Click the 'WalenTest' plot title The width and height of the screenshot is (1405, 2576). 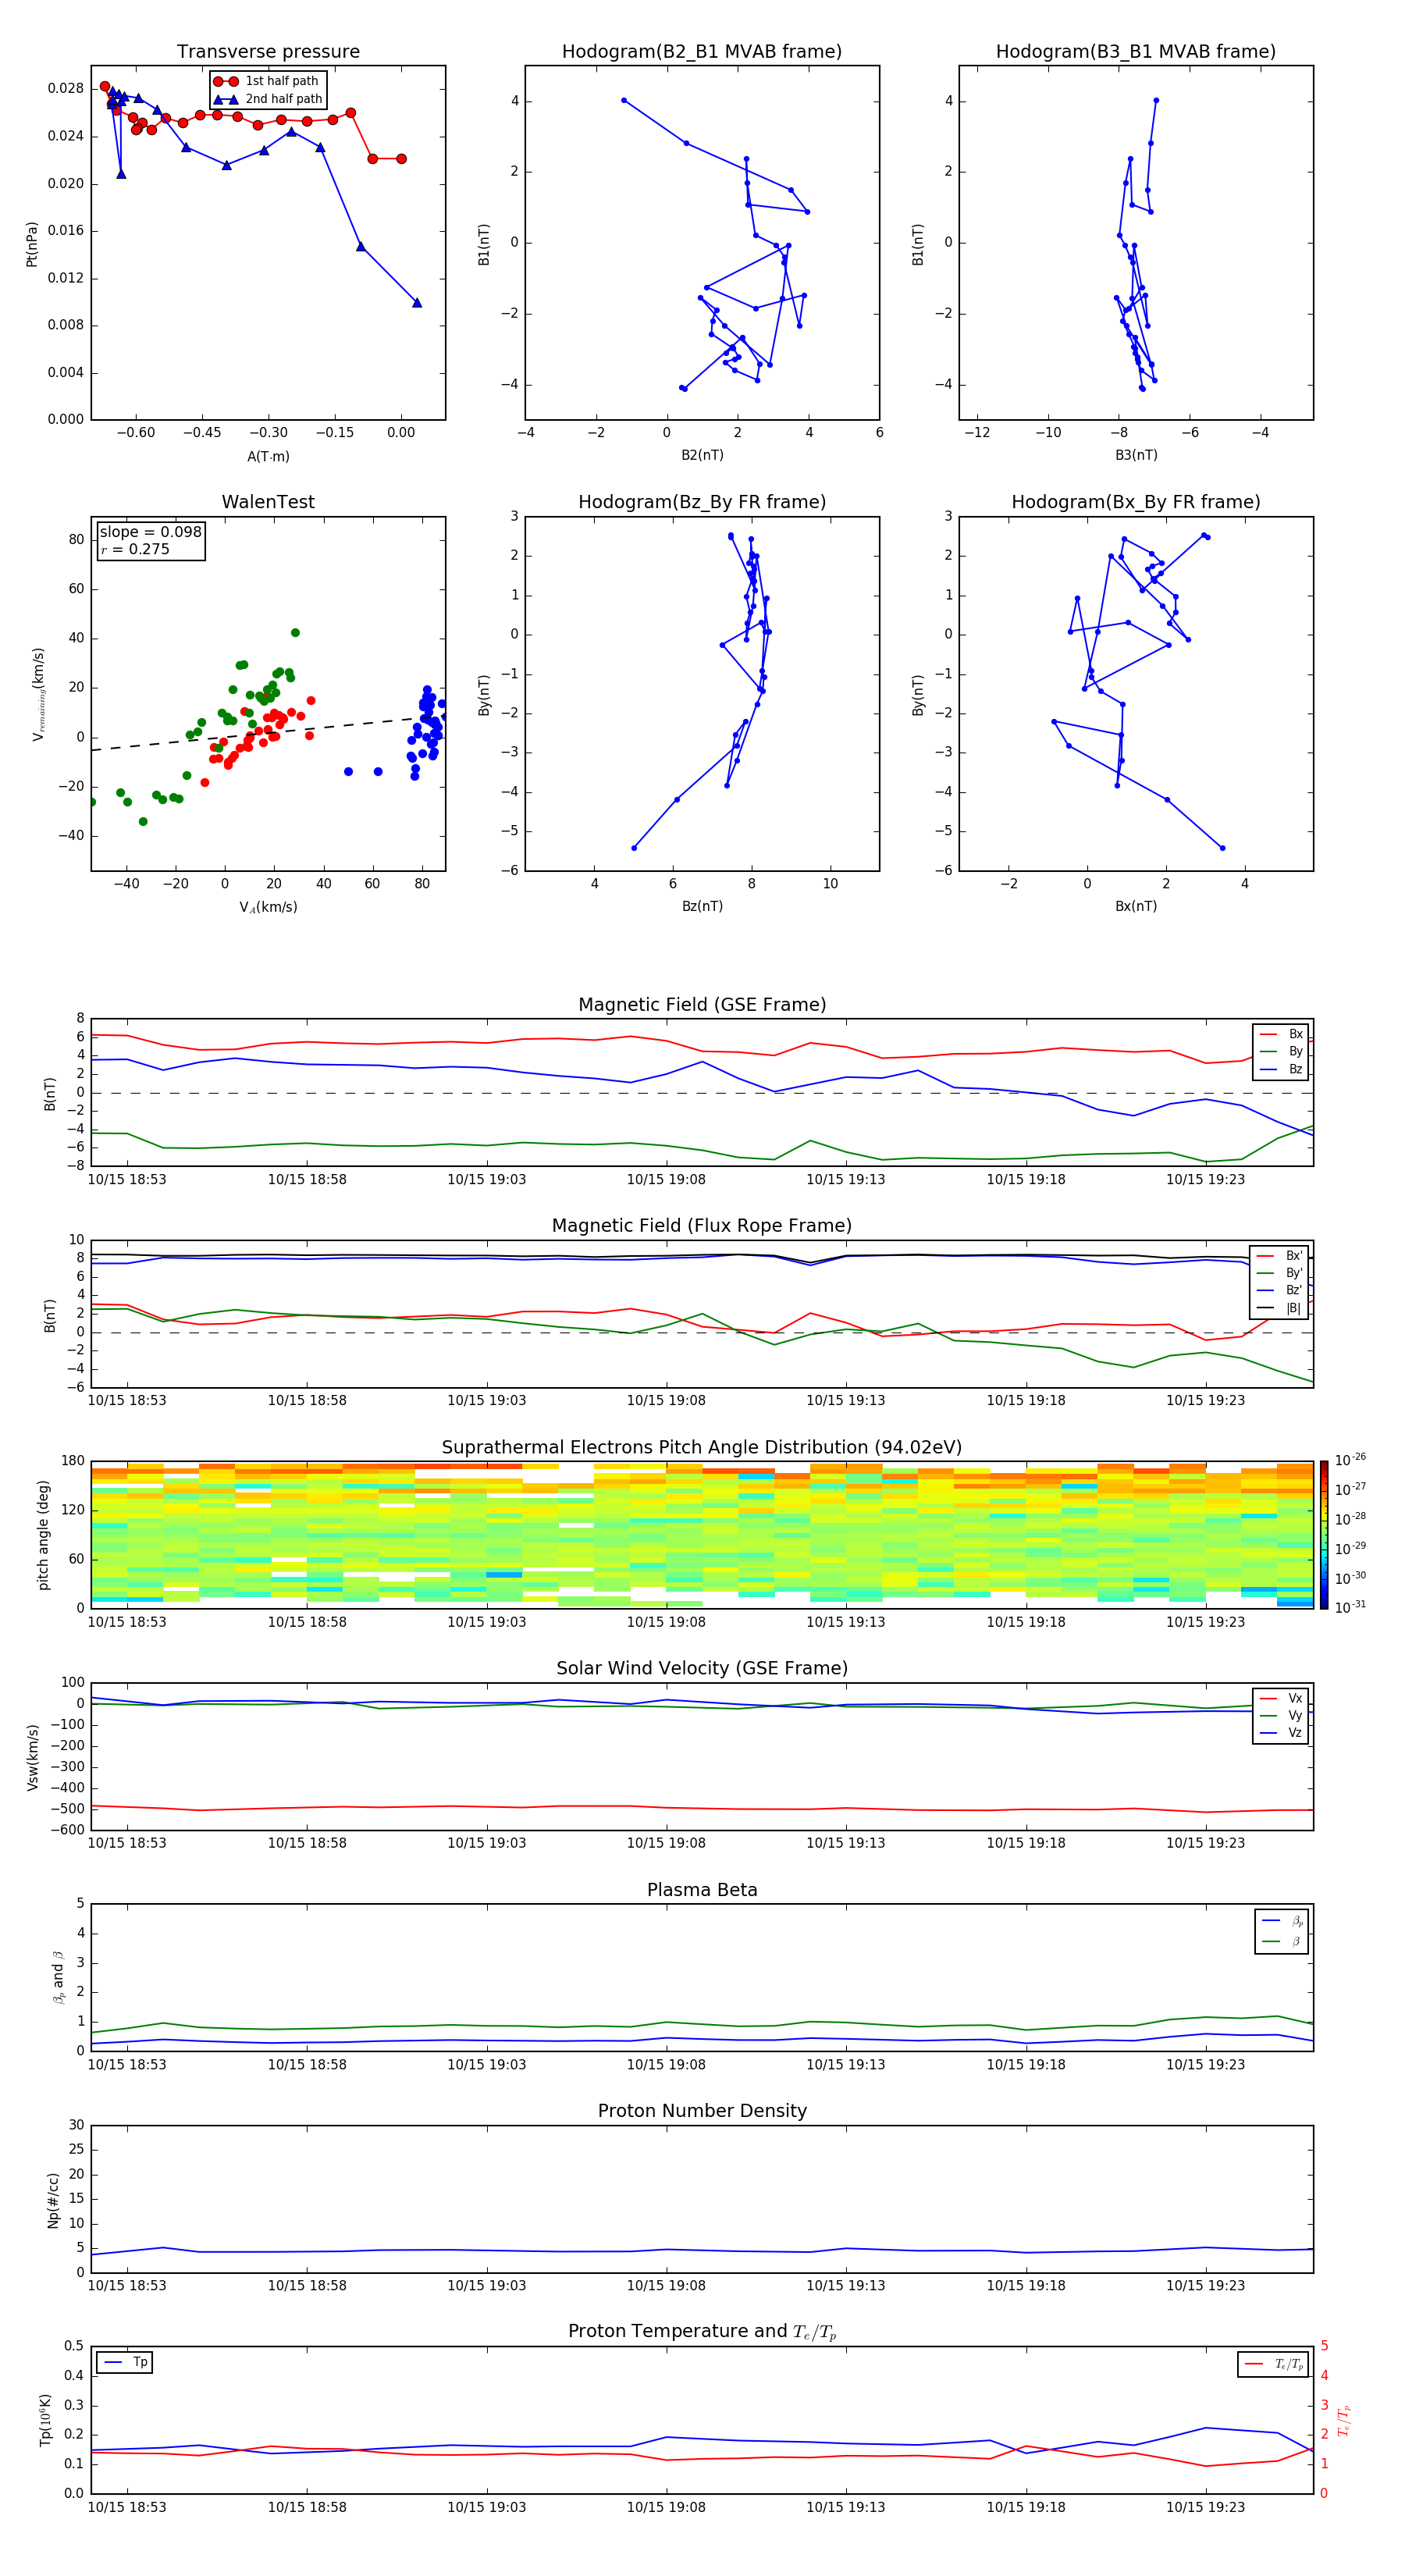268,502
